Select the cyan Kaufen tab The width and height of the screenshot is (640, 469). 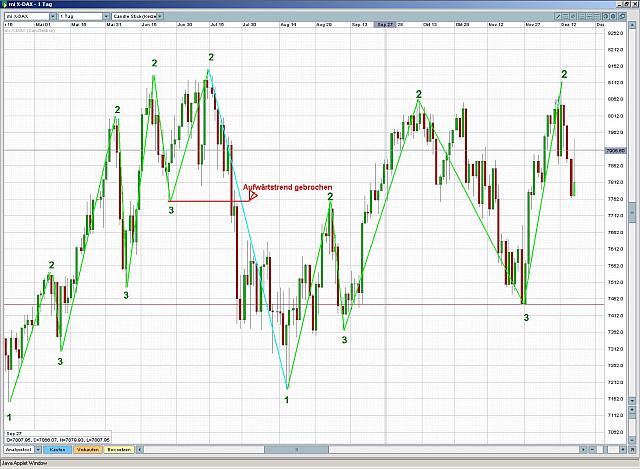(58, 450)
